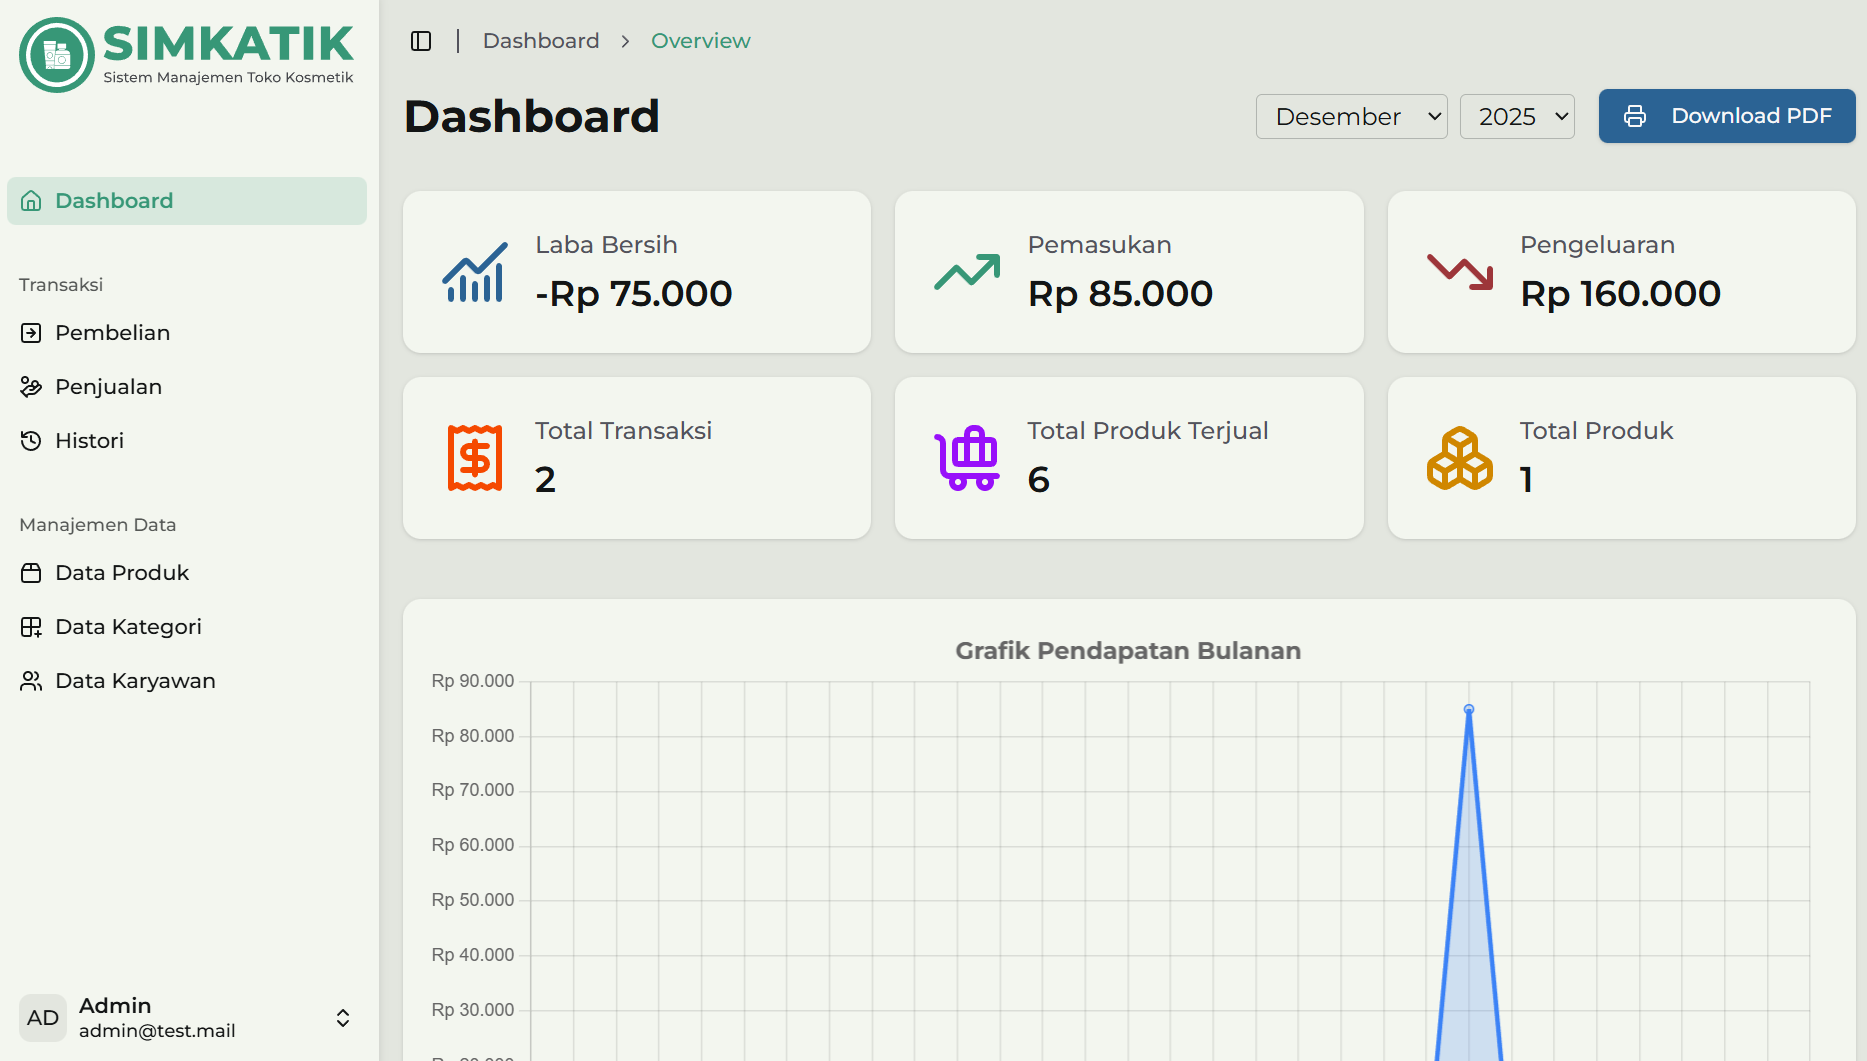Click the Dashboard home icon
Viewport: 1867px width, 1061px height.
tap(31, 201)
